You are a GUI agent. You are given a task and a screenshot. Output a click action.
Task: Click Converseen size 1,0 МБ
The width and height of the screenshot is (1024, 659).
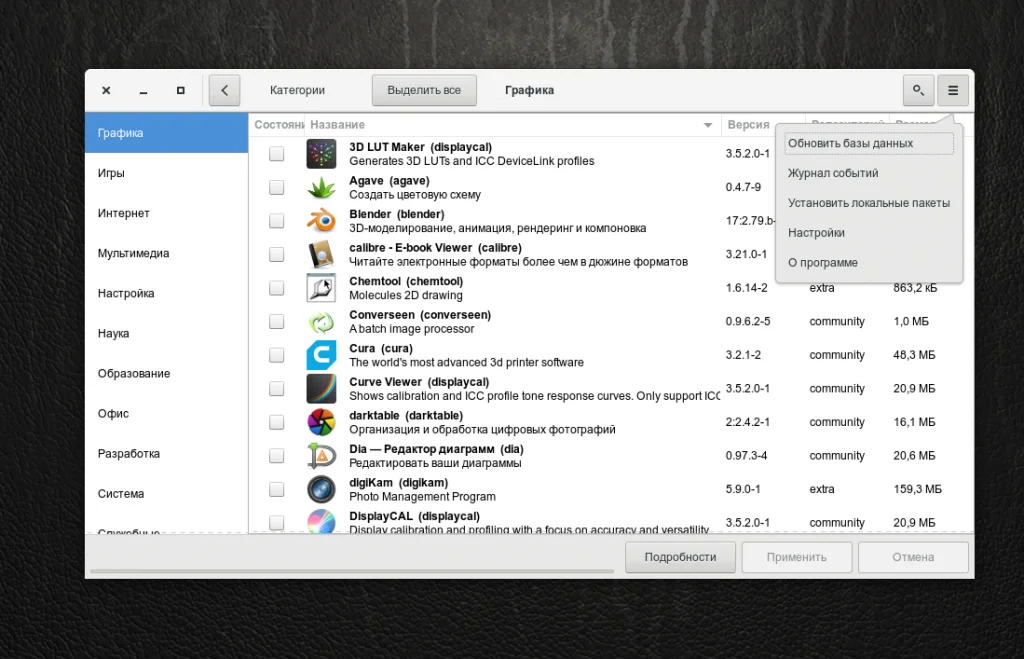(910, 321)
